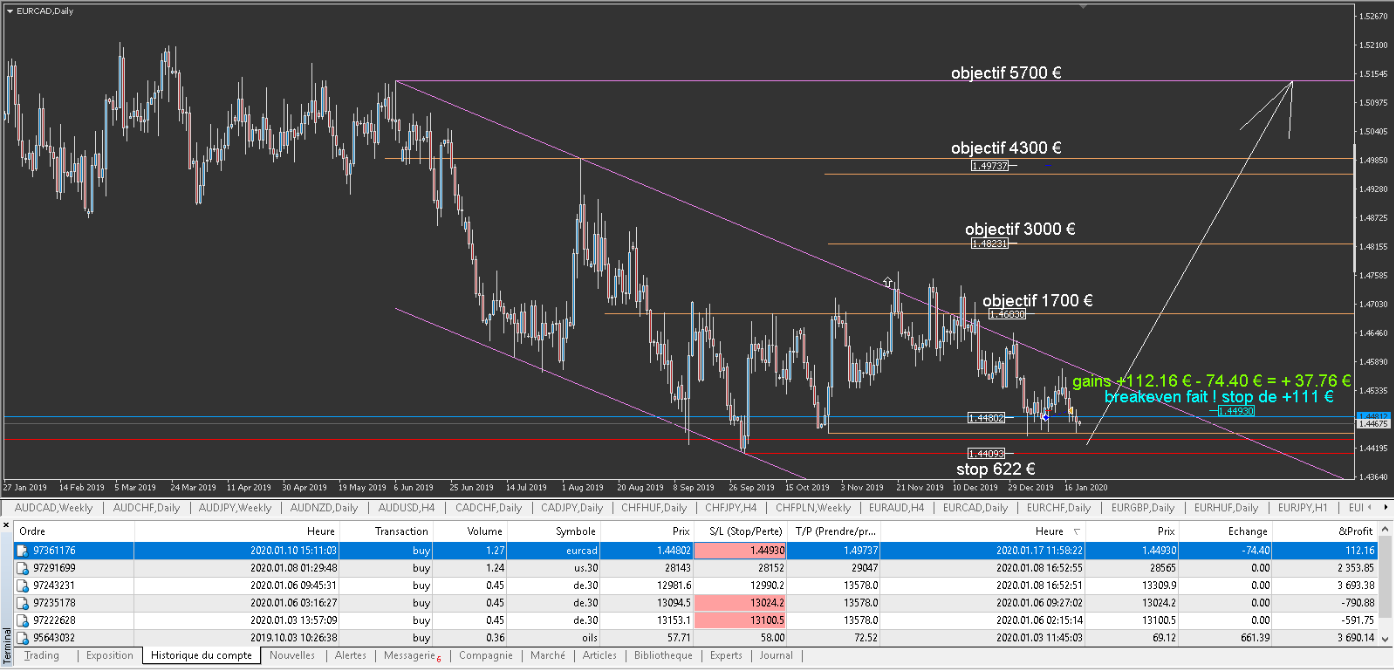Viewport: 1394px width, 670px height.
Task: Click the order 97361176 document icon
Action: click(21, 550)
